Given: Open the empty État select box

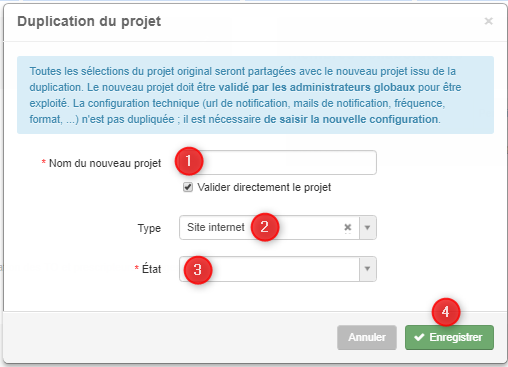Looking at the screenshot, I should coord(278,269).
